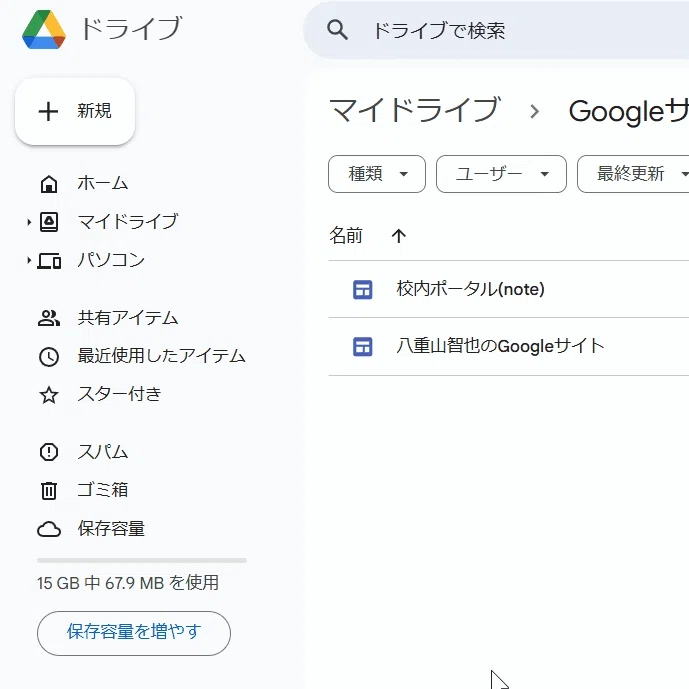This screenshot has height=689, width=689.
Task: Click the 保存容量 cloud icon
Action: tap(49, 529)
